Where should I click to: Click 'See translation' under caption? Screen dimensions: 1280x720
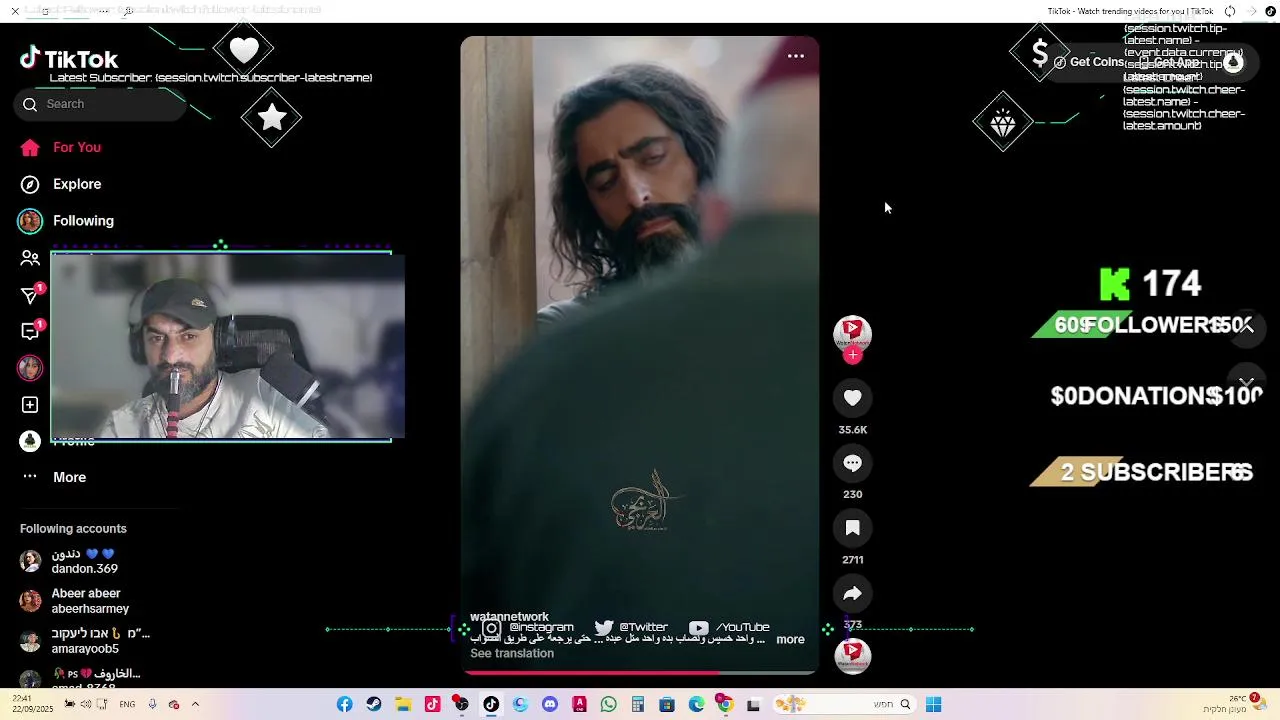(x=512, y=654)
